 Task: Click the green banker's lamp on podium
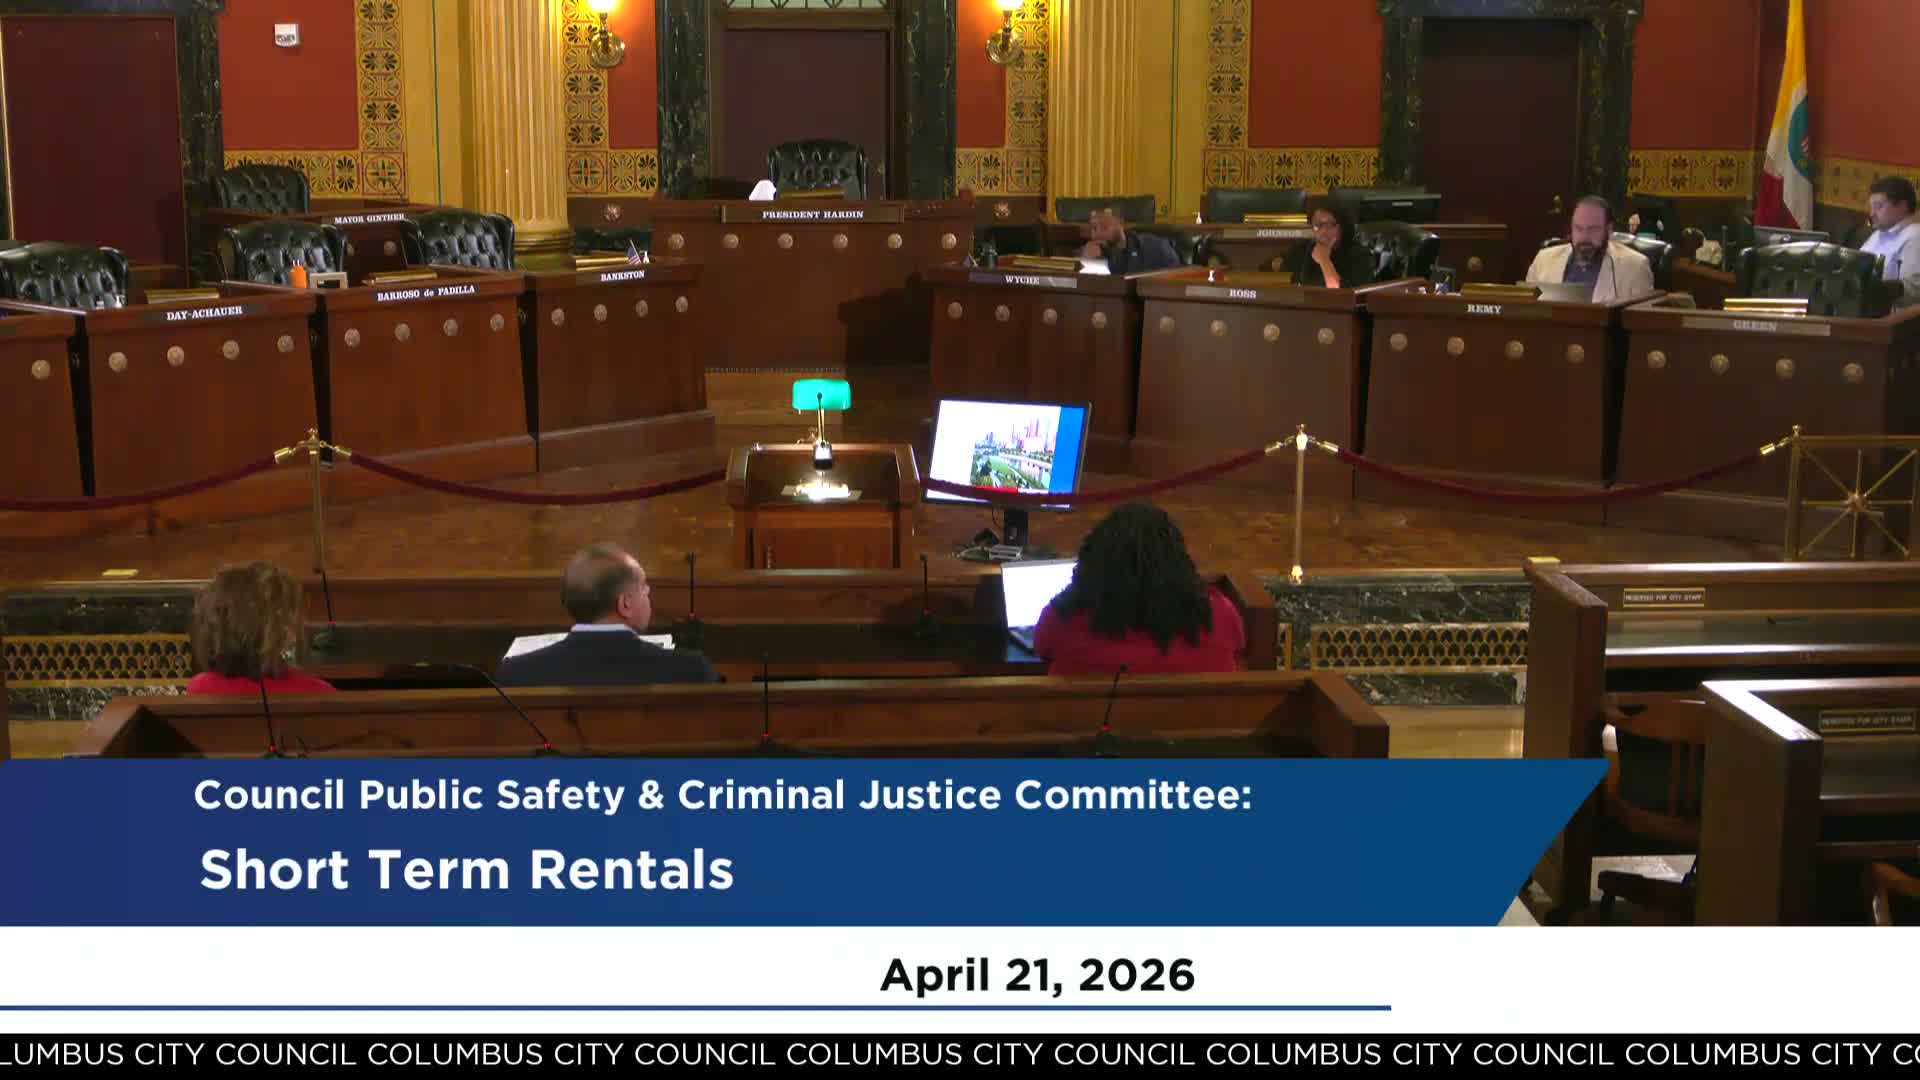pos(821,396)
